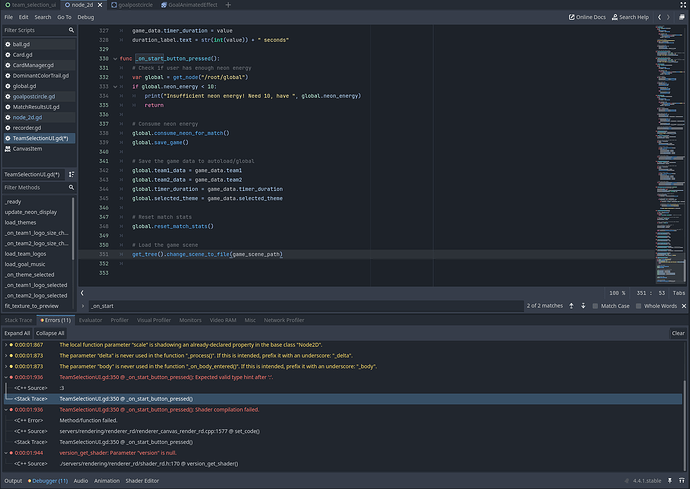
Task: Expand the 'scale' shadowing warning row
Action: point(6,345)
